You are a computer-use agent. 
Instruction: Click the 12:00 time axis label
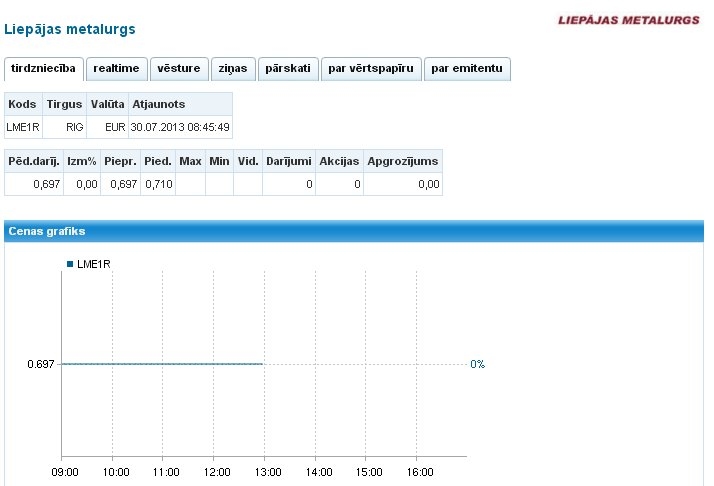(x=217, y=472)
